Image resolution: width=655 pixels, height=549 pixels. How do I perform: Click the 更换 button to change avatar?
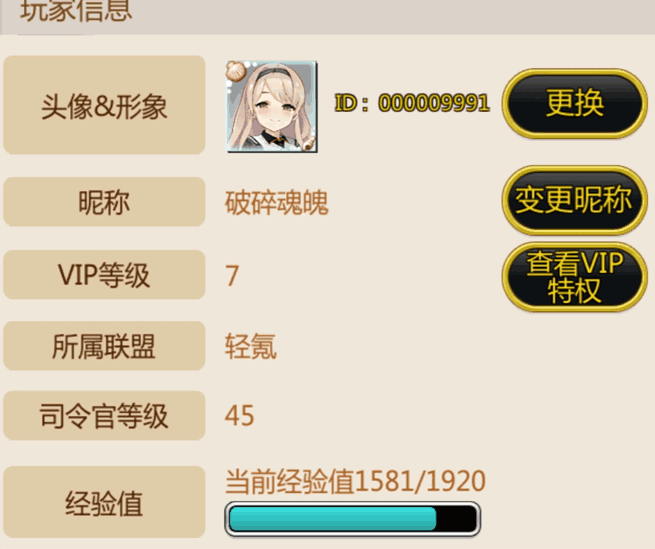point(575,103)
